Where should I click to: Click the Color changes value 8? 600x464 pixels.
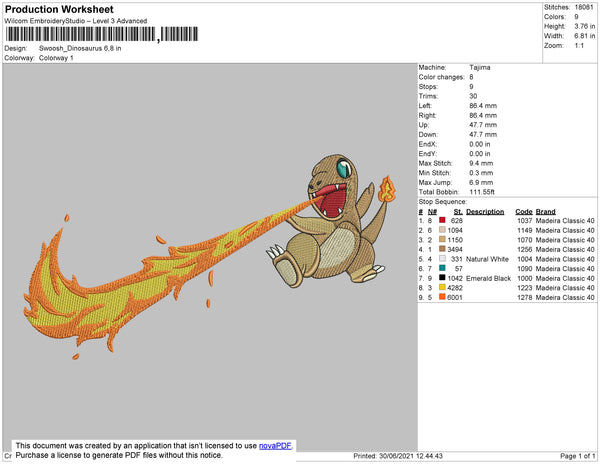point(471,77)
